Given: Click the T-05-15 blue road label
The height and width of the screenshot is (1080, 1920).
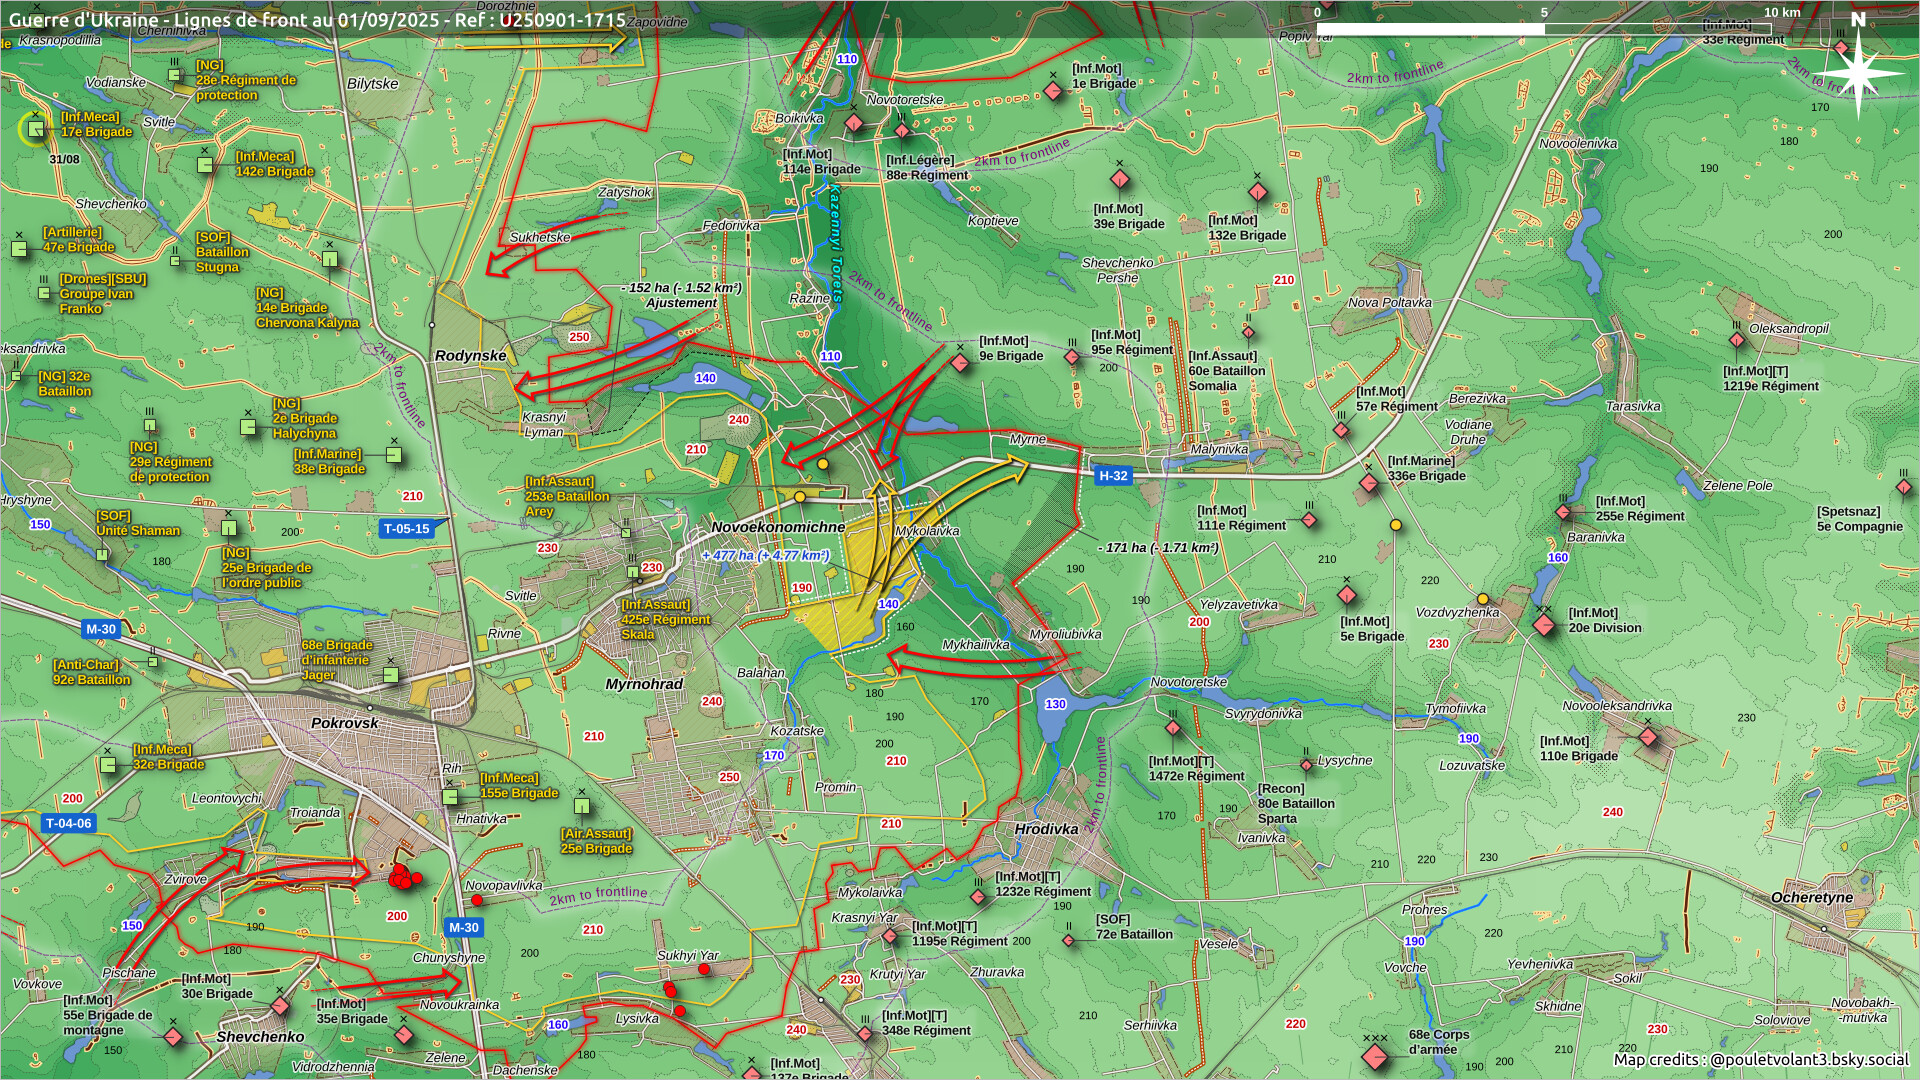Looking at the screenshot, I should [x=407, y=529].
